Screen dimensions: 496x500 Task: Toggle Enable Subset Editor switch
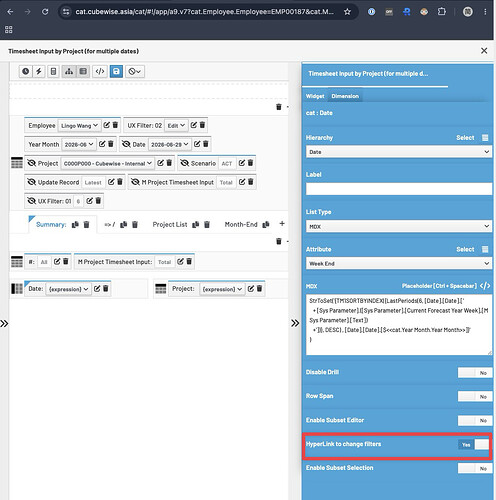click(x=475, y=420)
